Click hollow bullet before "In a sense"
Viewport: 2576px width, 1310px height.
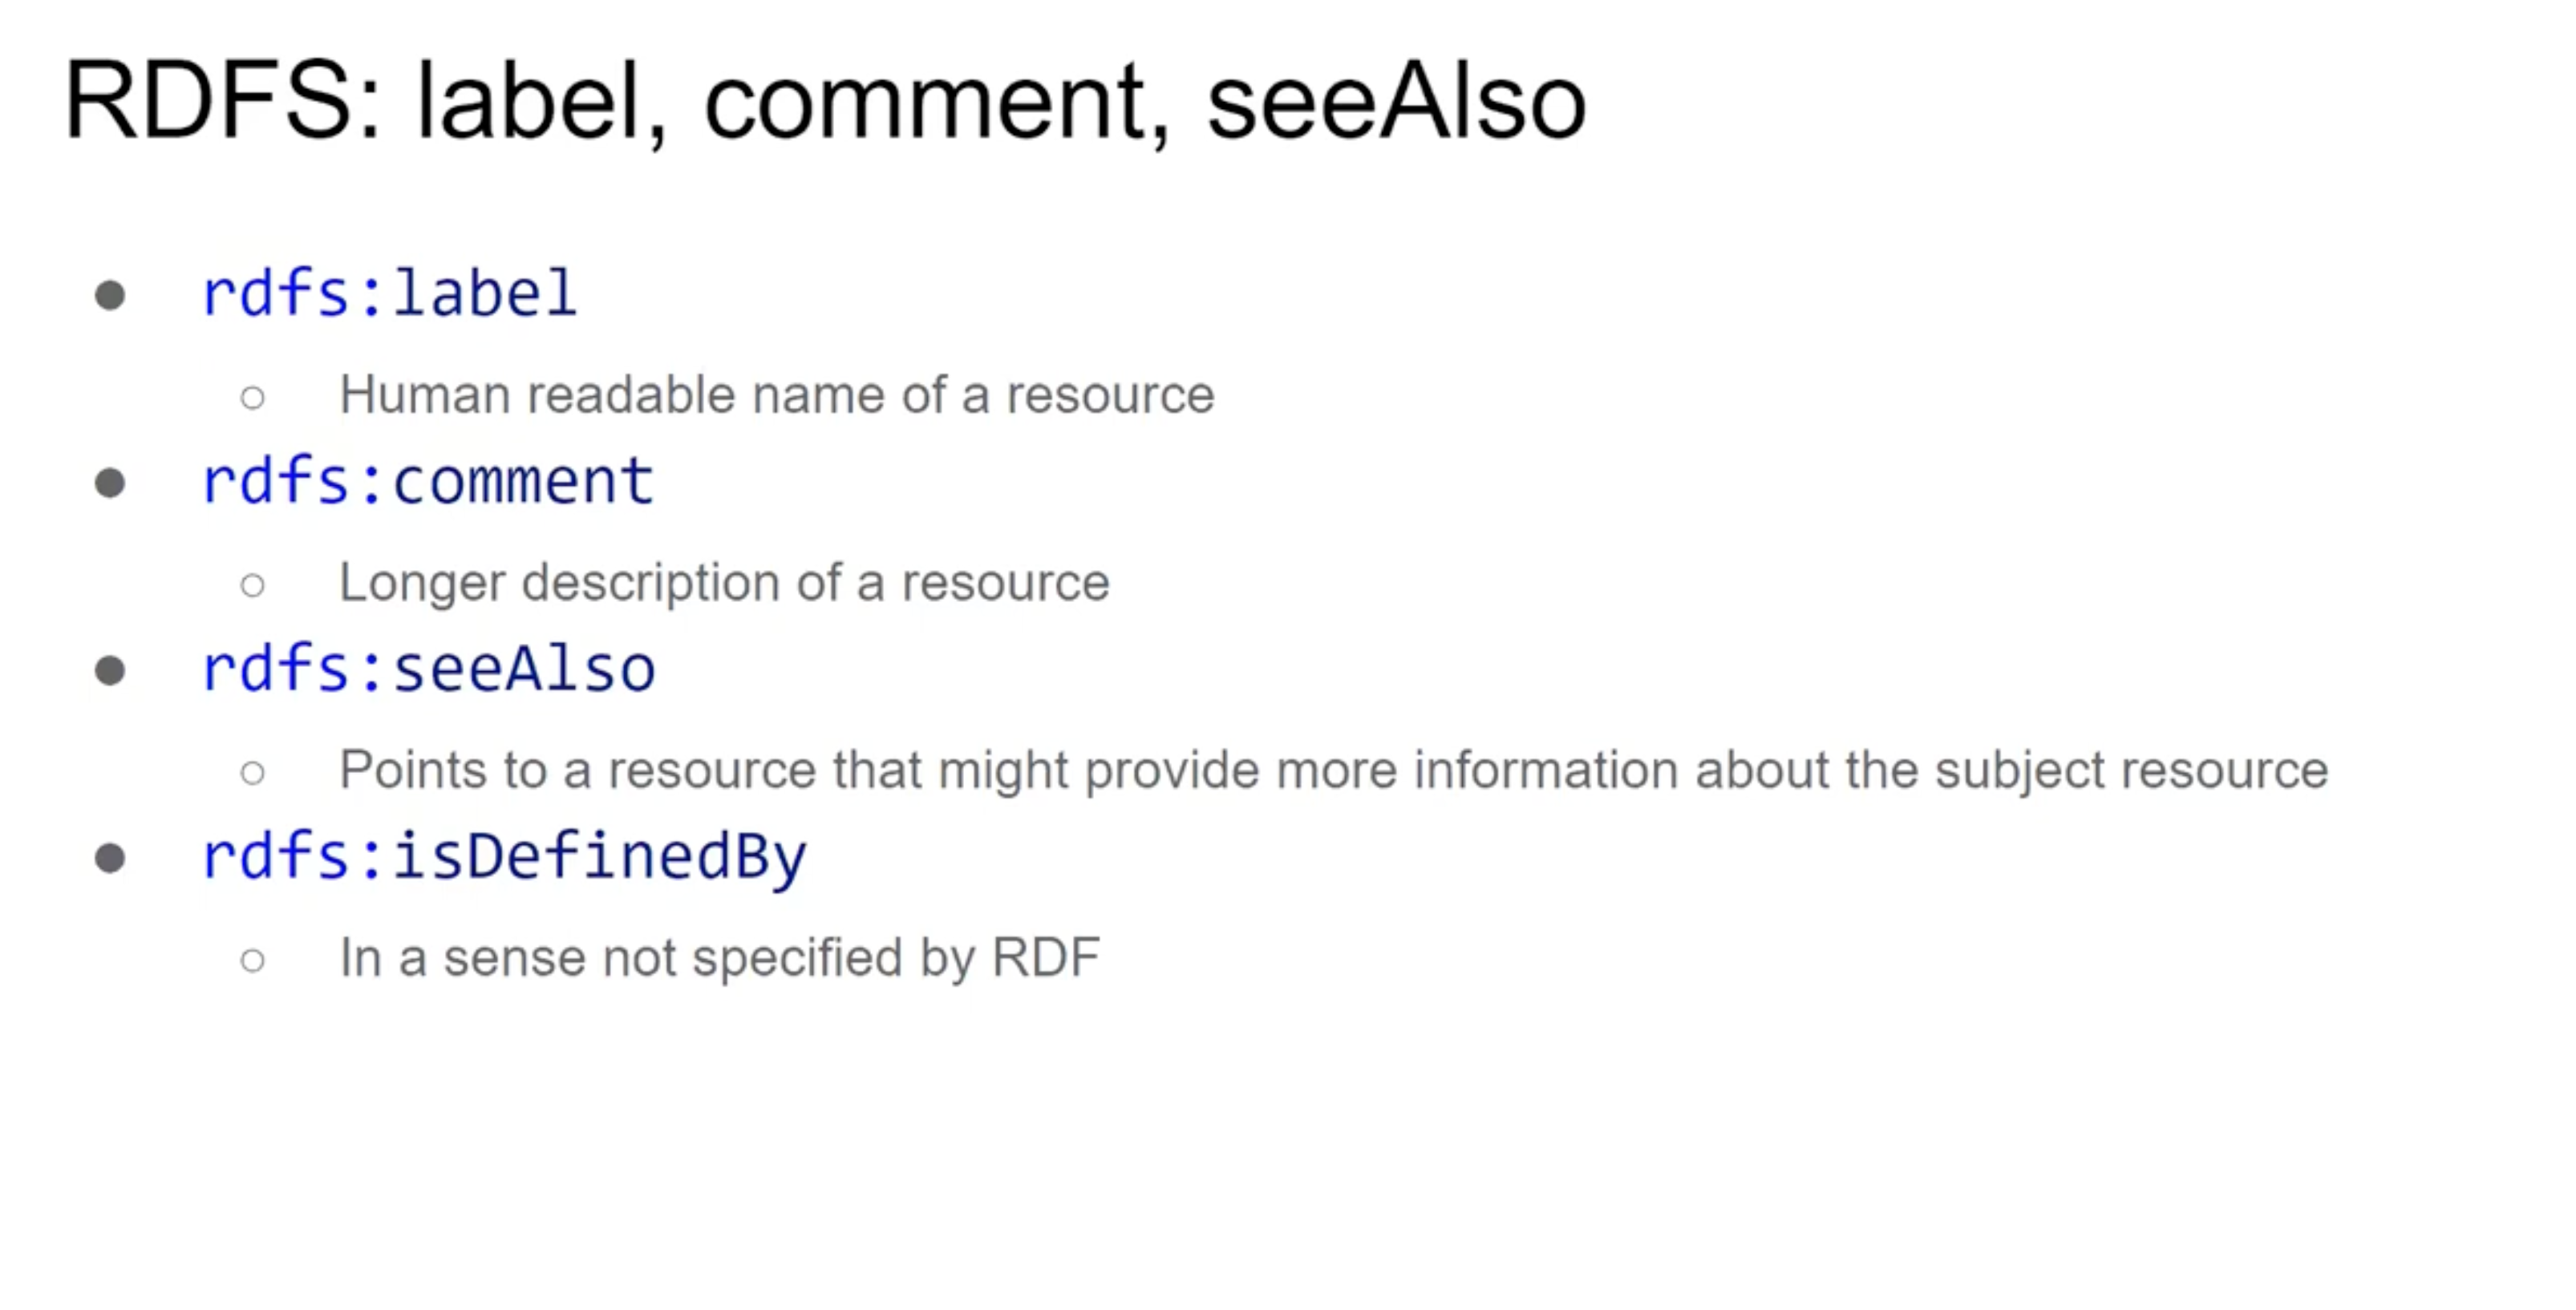point(253,960)
